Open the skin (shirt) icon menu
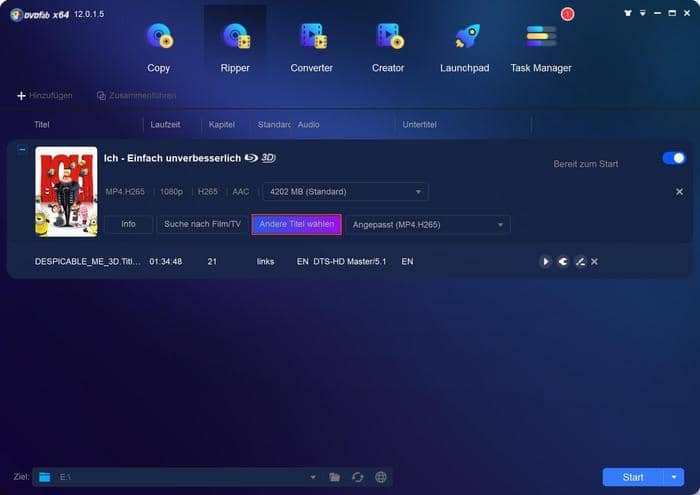Viewport: 700px width, 495px height. [628, 13]
